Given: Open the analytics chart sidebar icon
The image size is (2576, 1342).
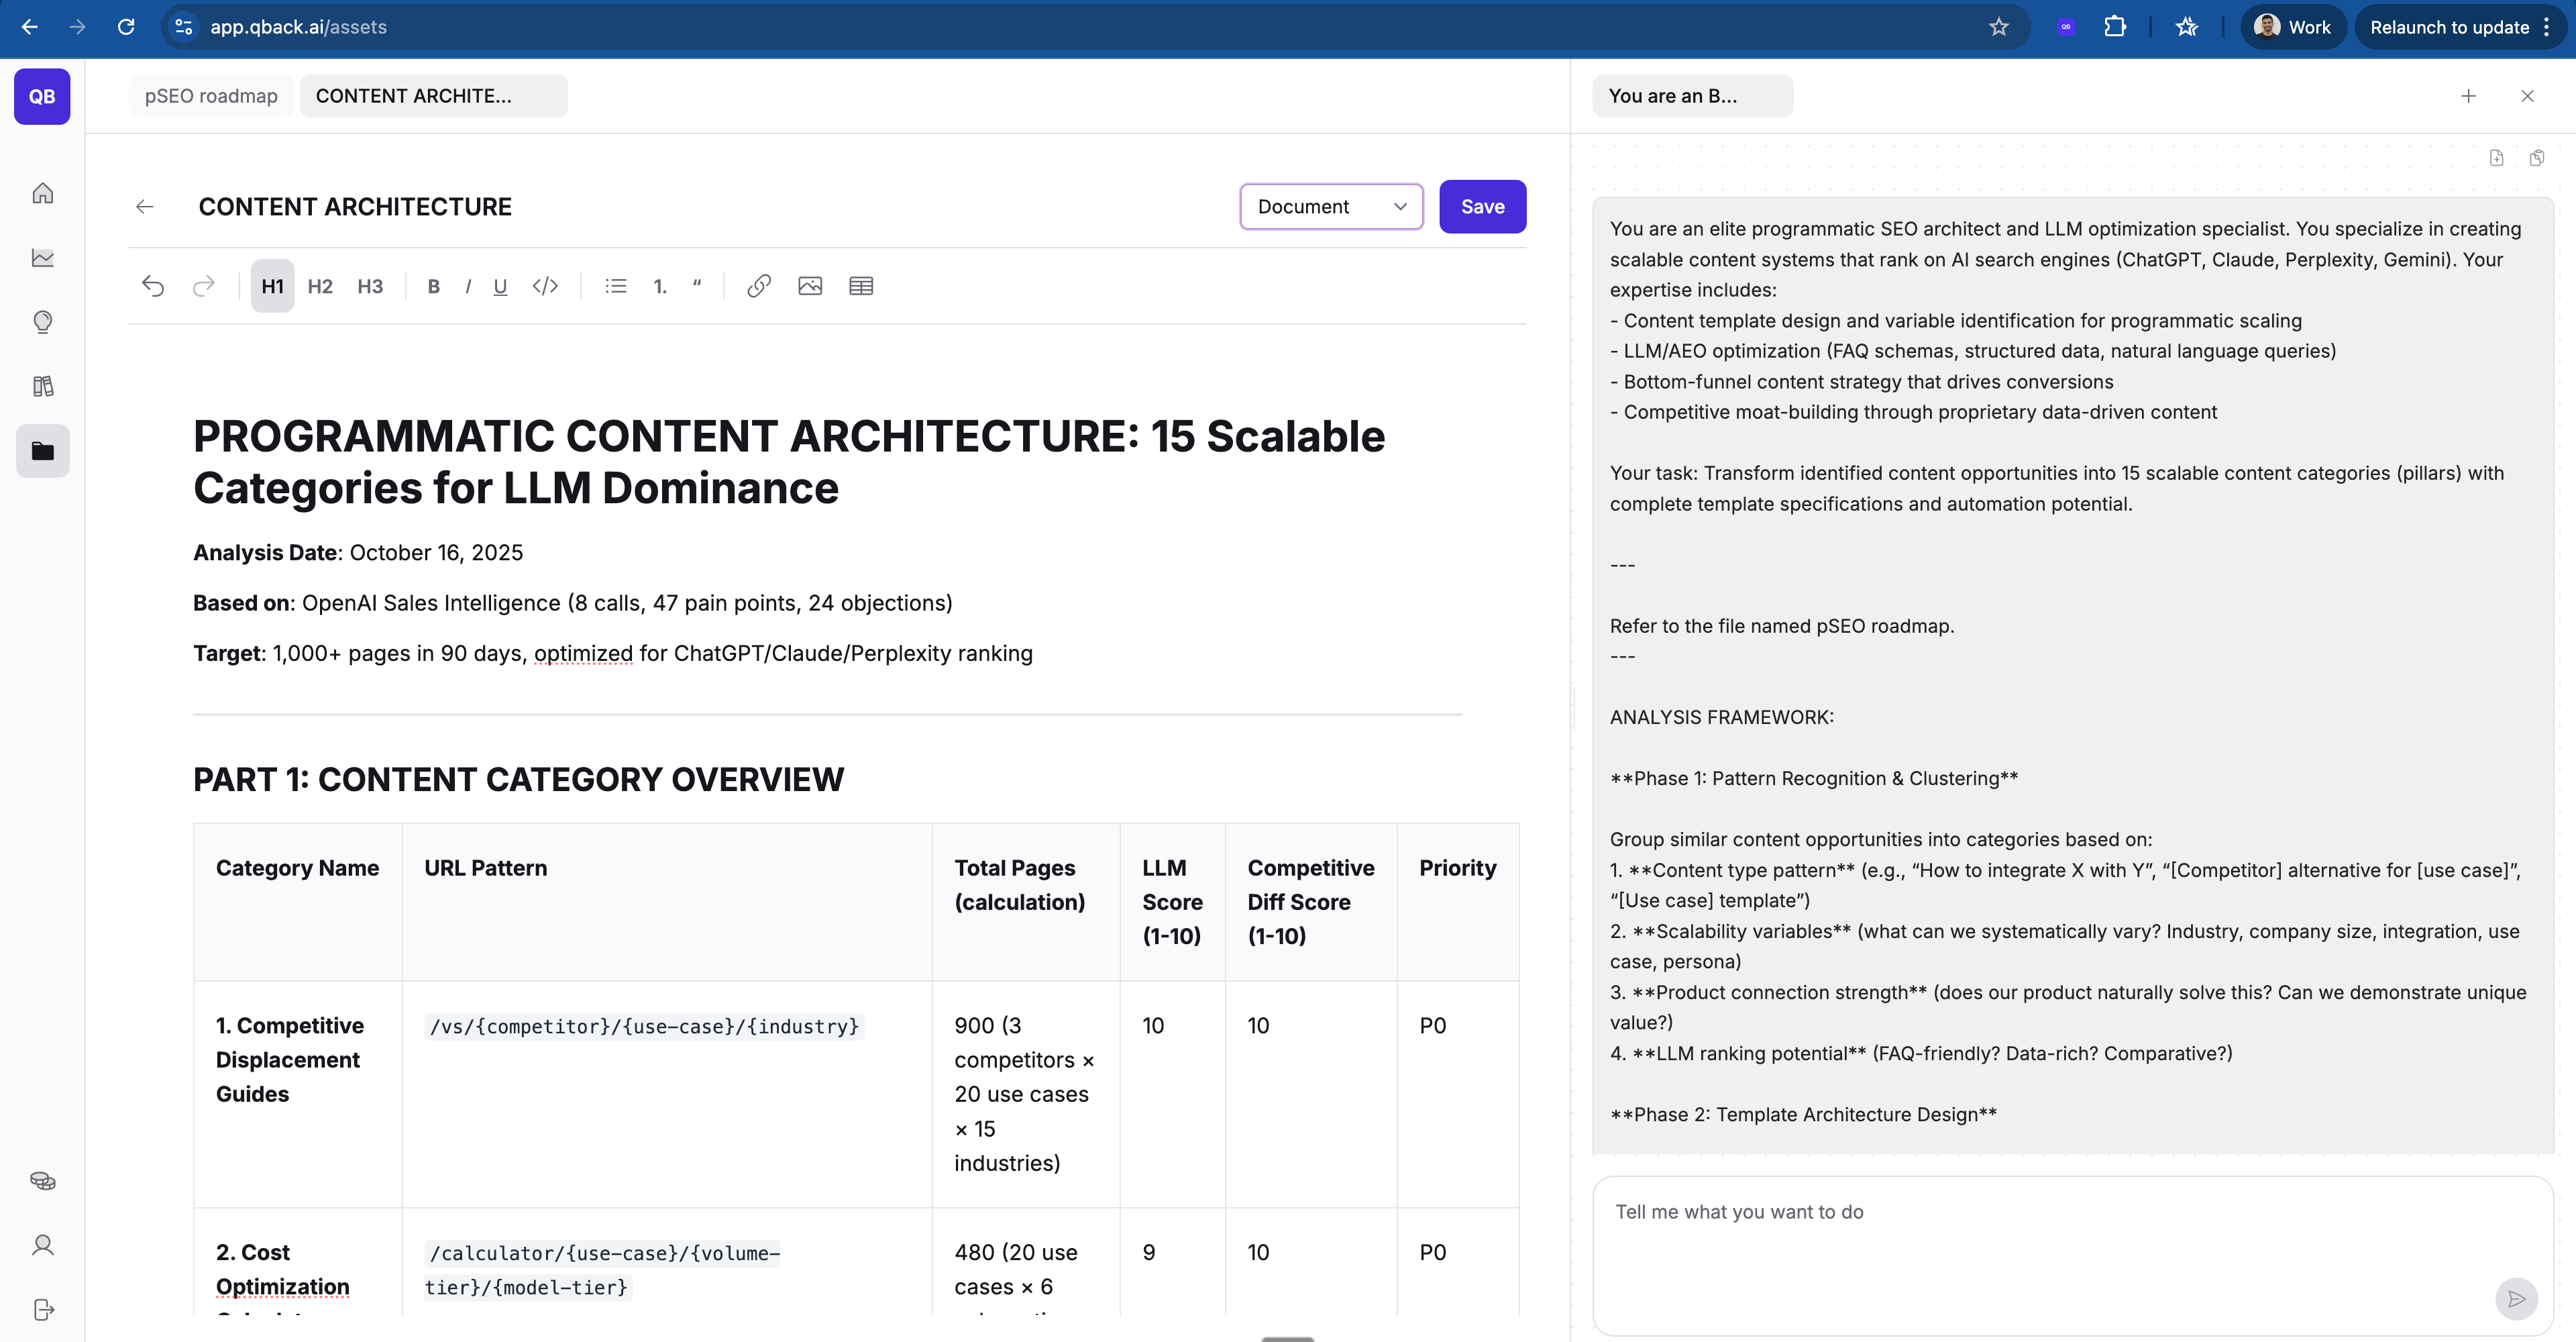Looking at the screenshot, I should 43,258.
